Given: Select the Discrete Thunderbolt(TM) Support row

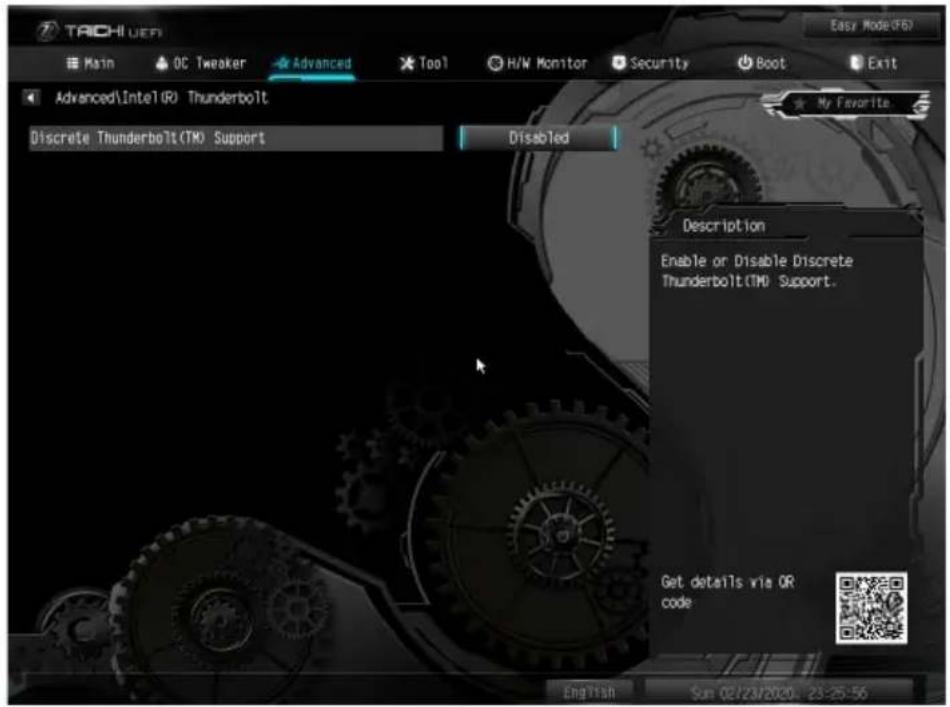Looking at the screenshot, I should [236, 138].
